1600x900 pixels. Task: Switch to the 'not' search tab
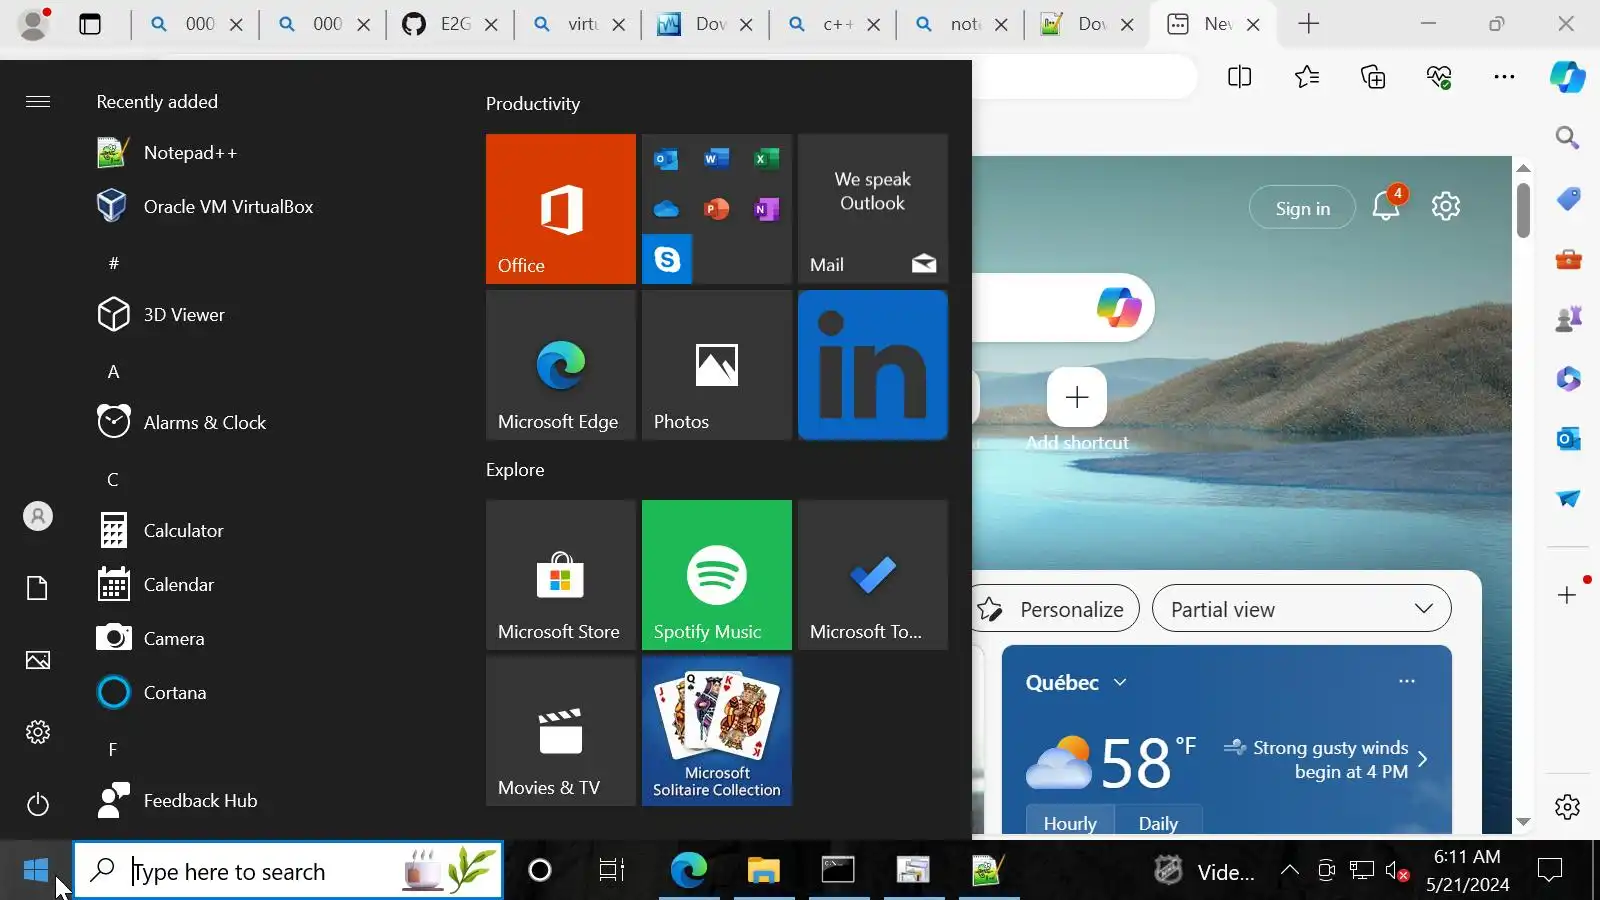[x=960, y=24]
